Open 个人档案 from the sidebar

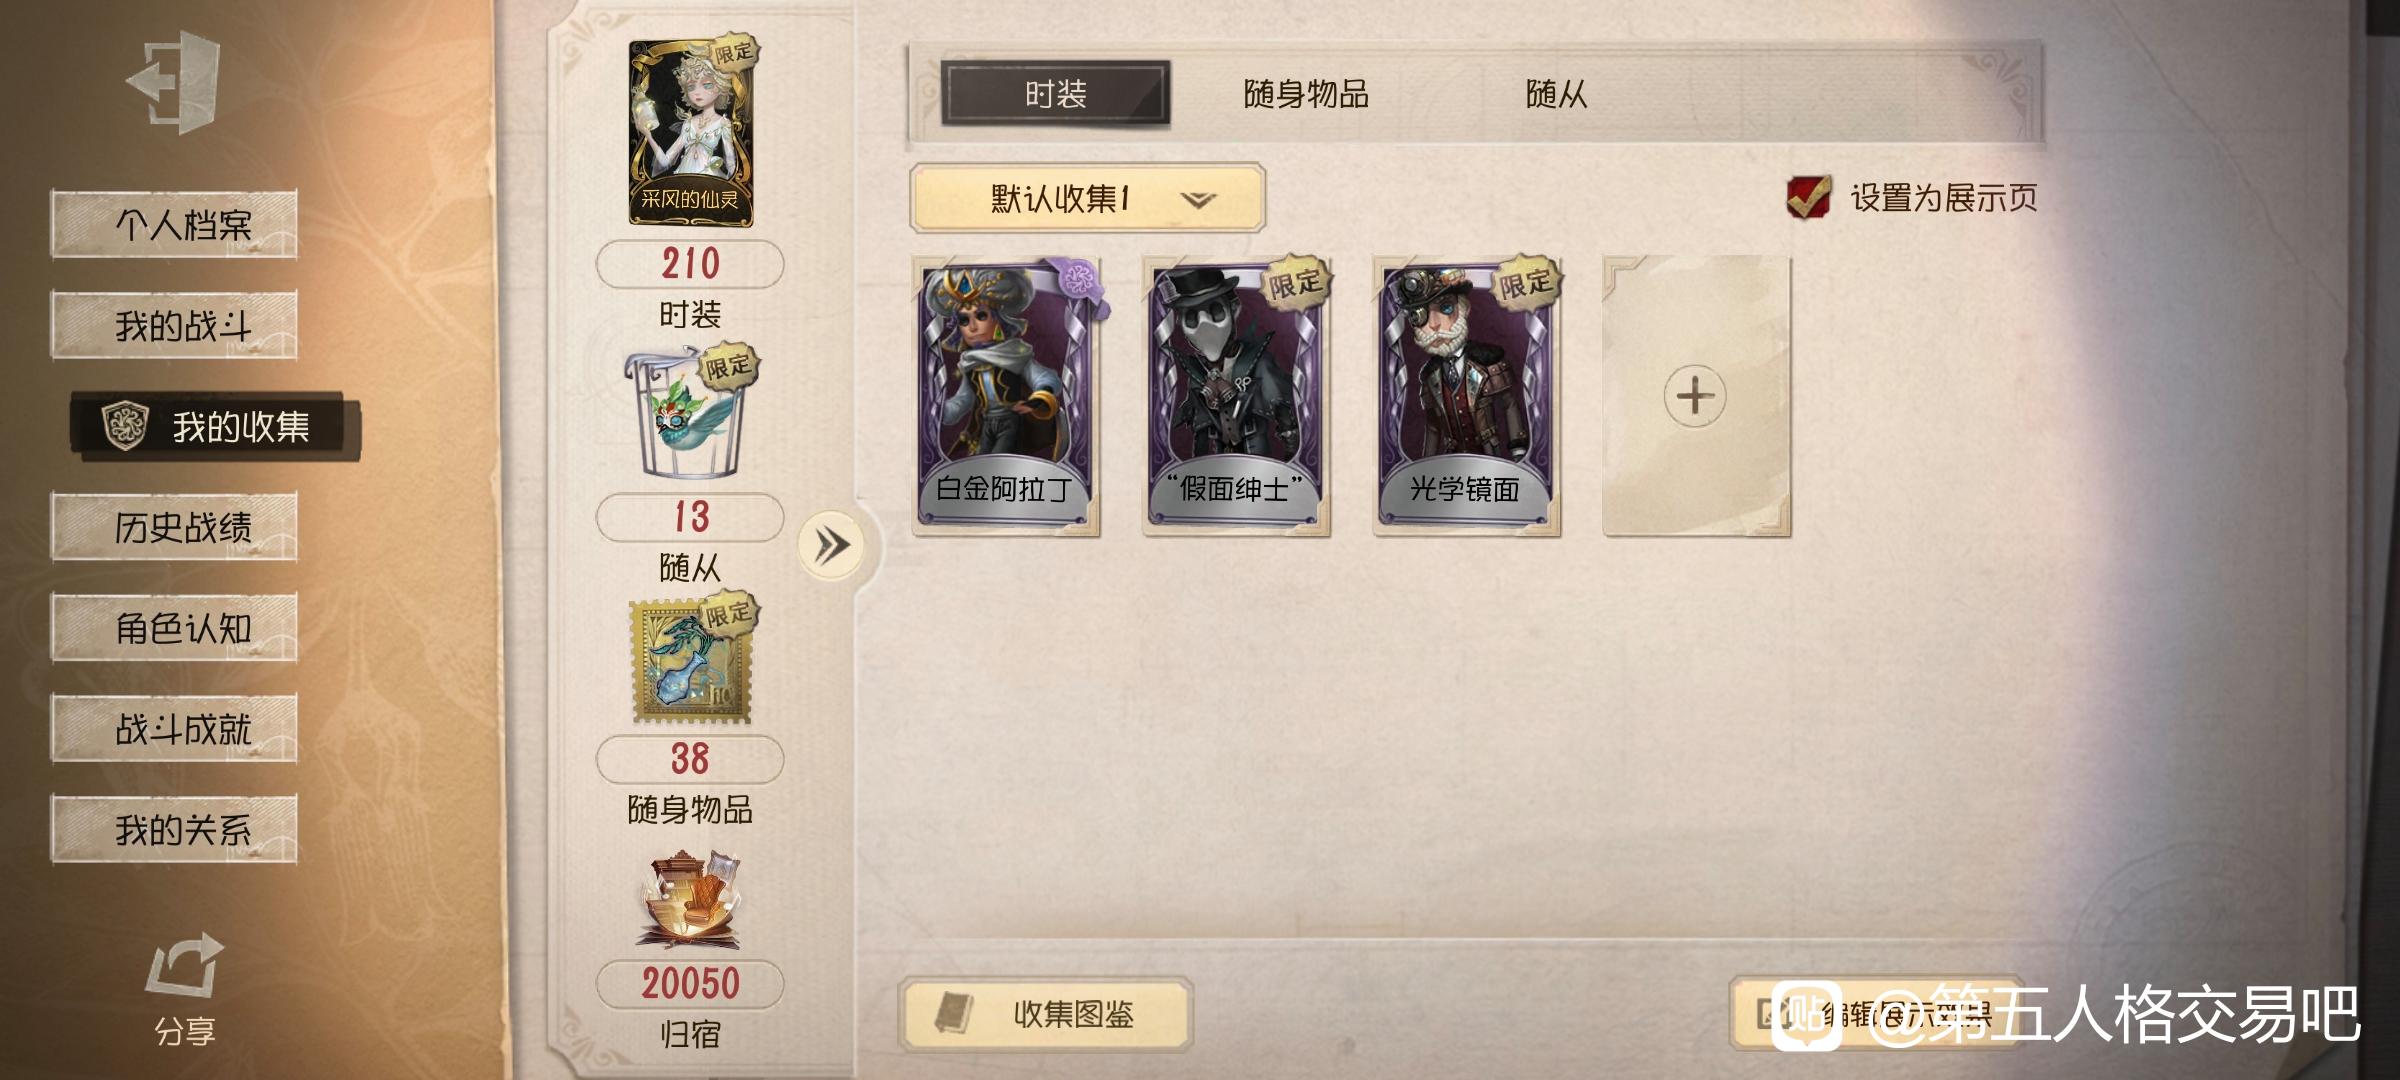coord(175,223)
